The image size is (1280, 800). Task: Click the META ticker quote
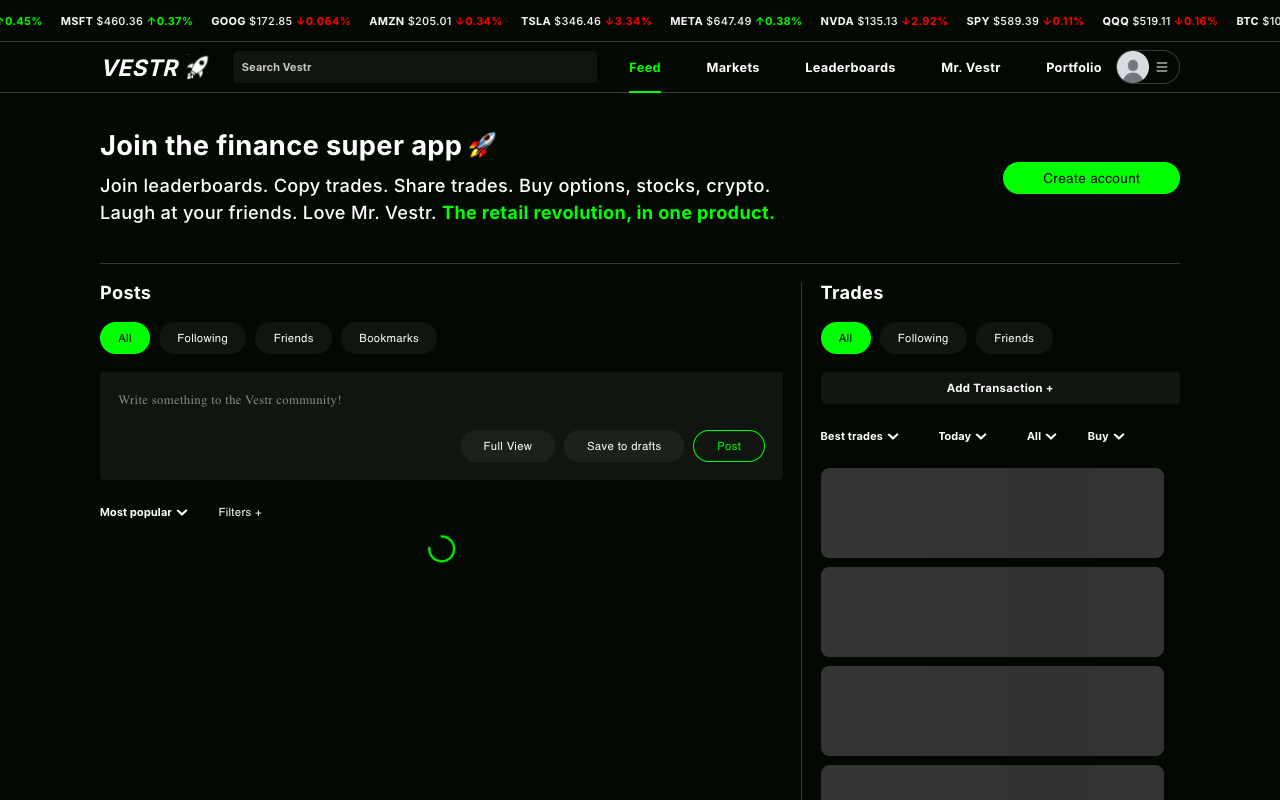tap(736, 21)
